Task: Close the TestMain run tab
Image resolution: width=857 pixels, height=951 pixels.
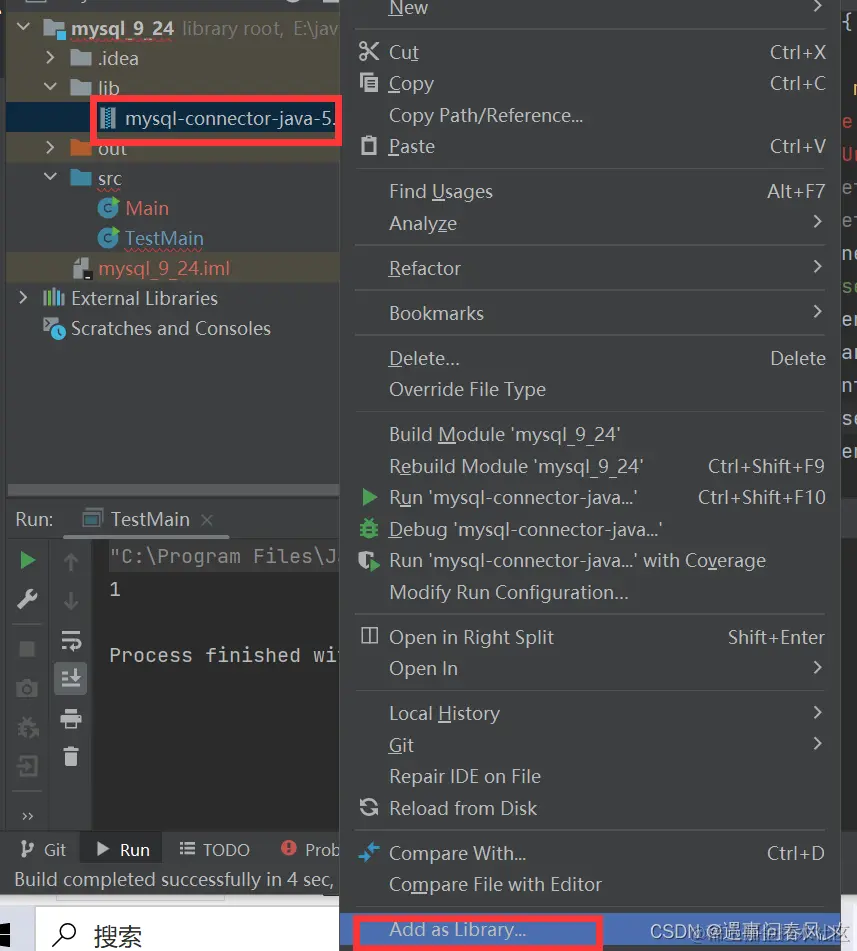Action: pos(207,520)
